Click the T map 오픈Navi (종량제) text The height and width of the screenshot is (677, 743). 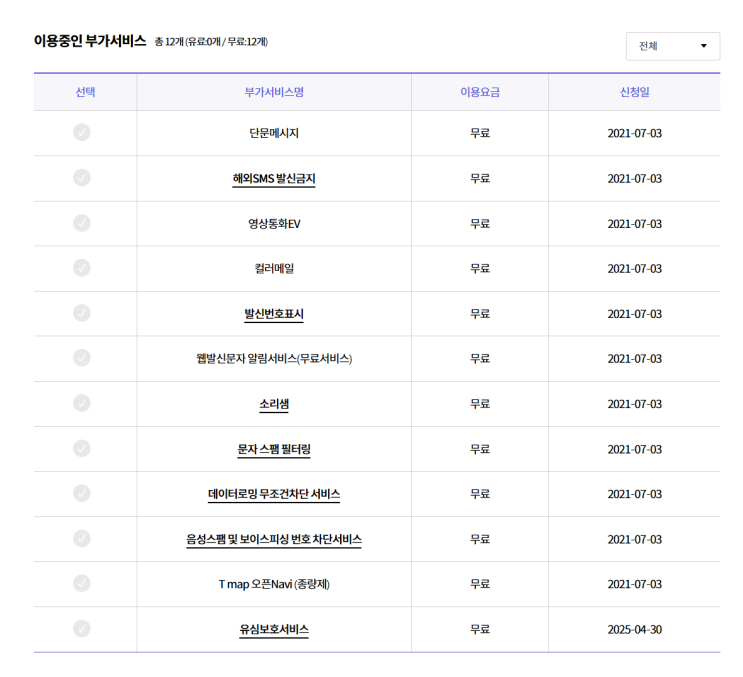pos(274,584)
